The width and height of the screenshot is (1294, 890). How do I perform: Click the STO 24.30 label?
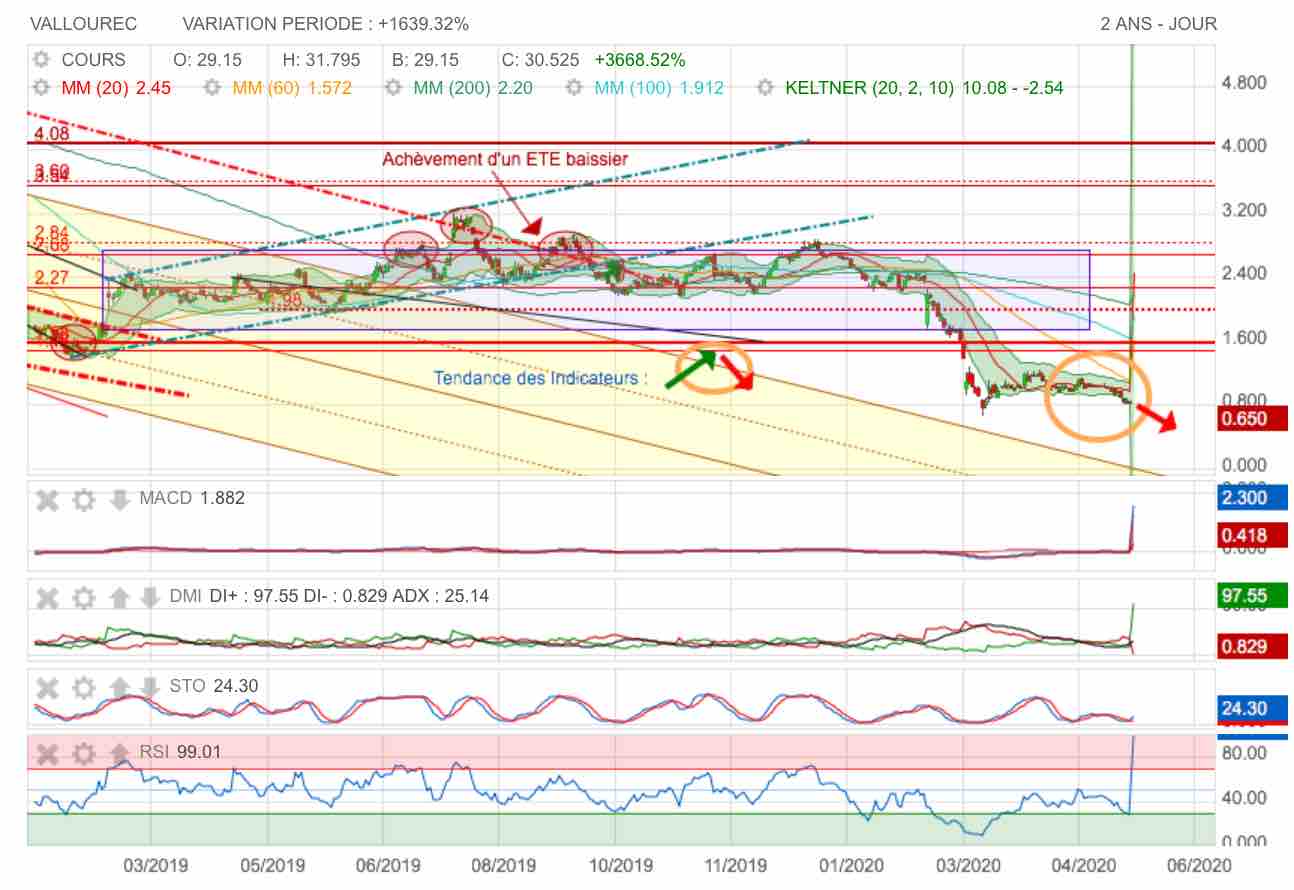(215, 686)
